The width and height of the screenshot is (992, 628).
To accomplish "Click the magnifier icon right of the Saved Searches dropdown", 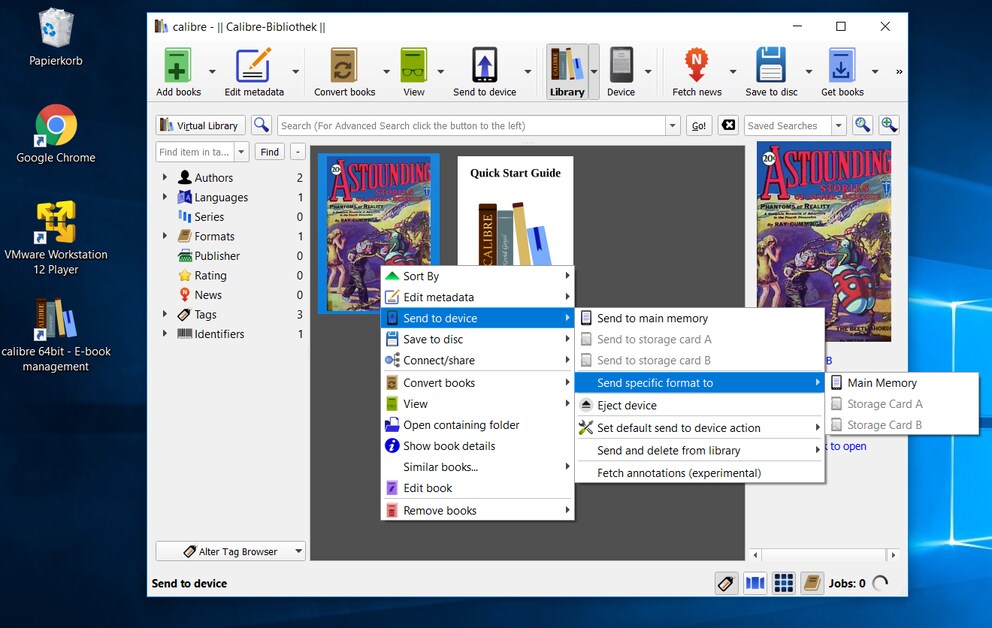I will coord(862,125).
